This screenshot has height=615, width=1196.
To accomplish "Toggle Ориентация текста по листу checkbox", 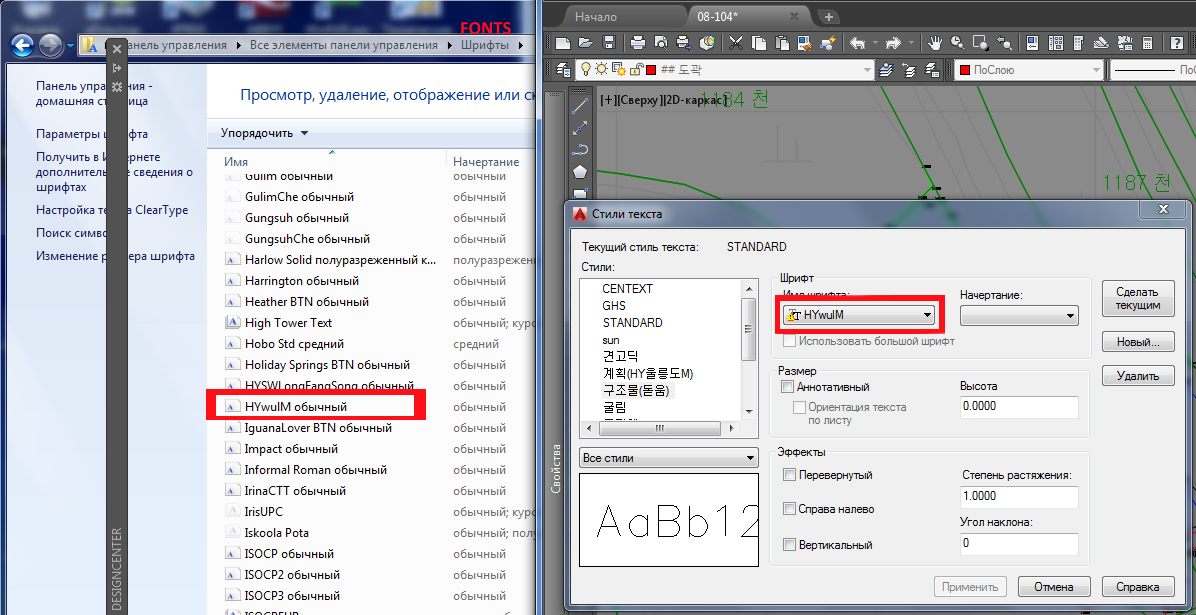I will [799, 407].
